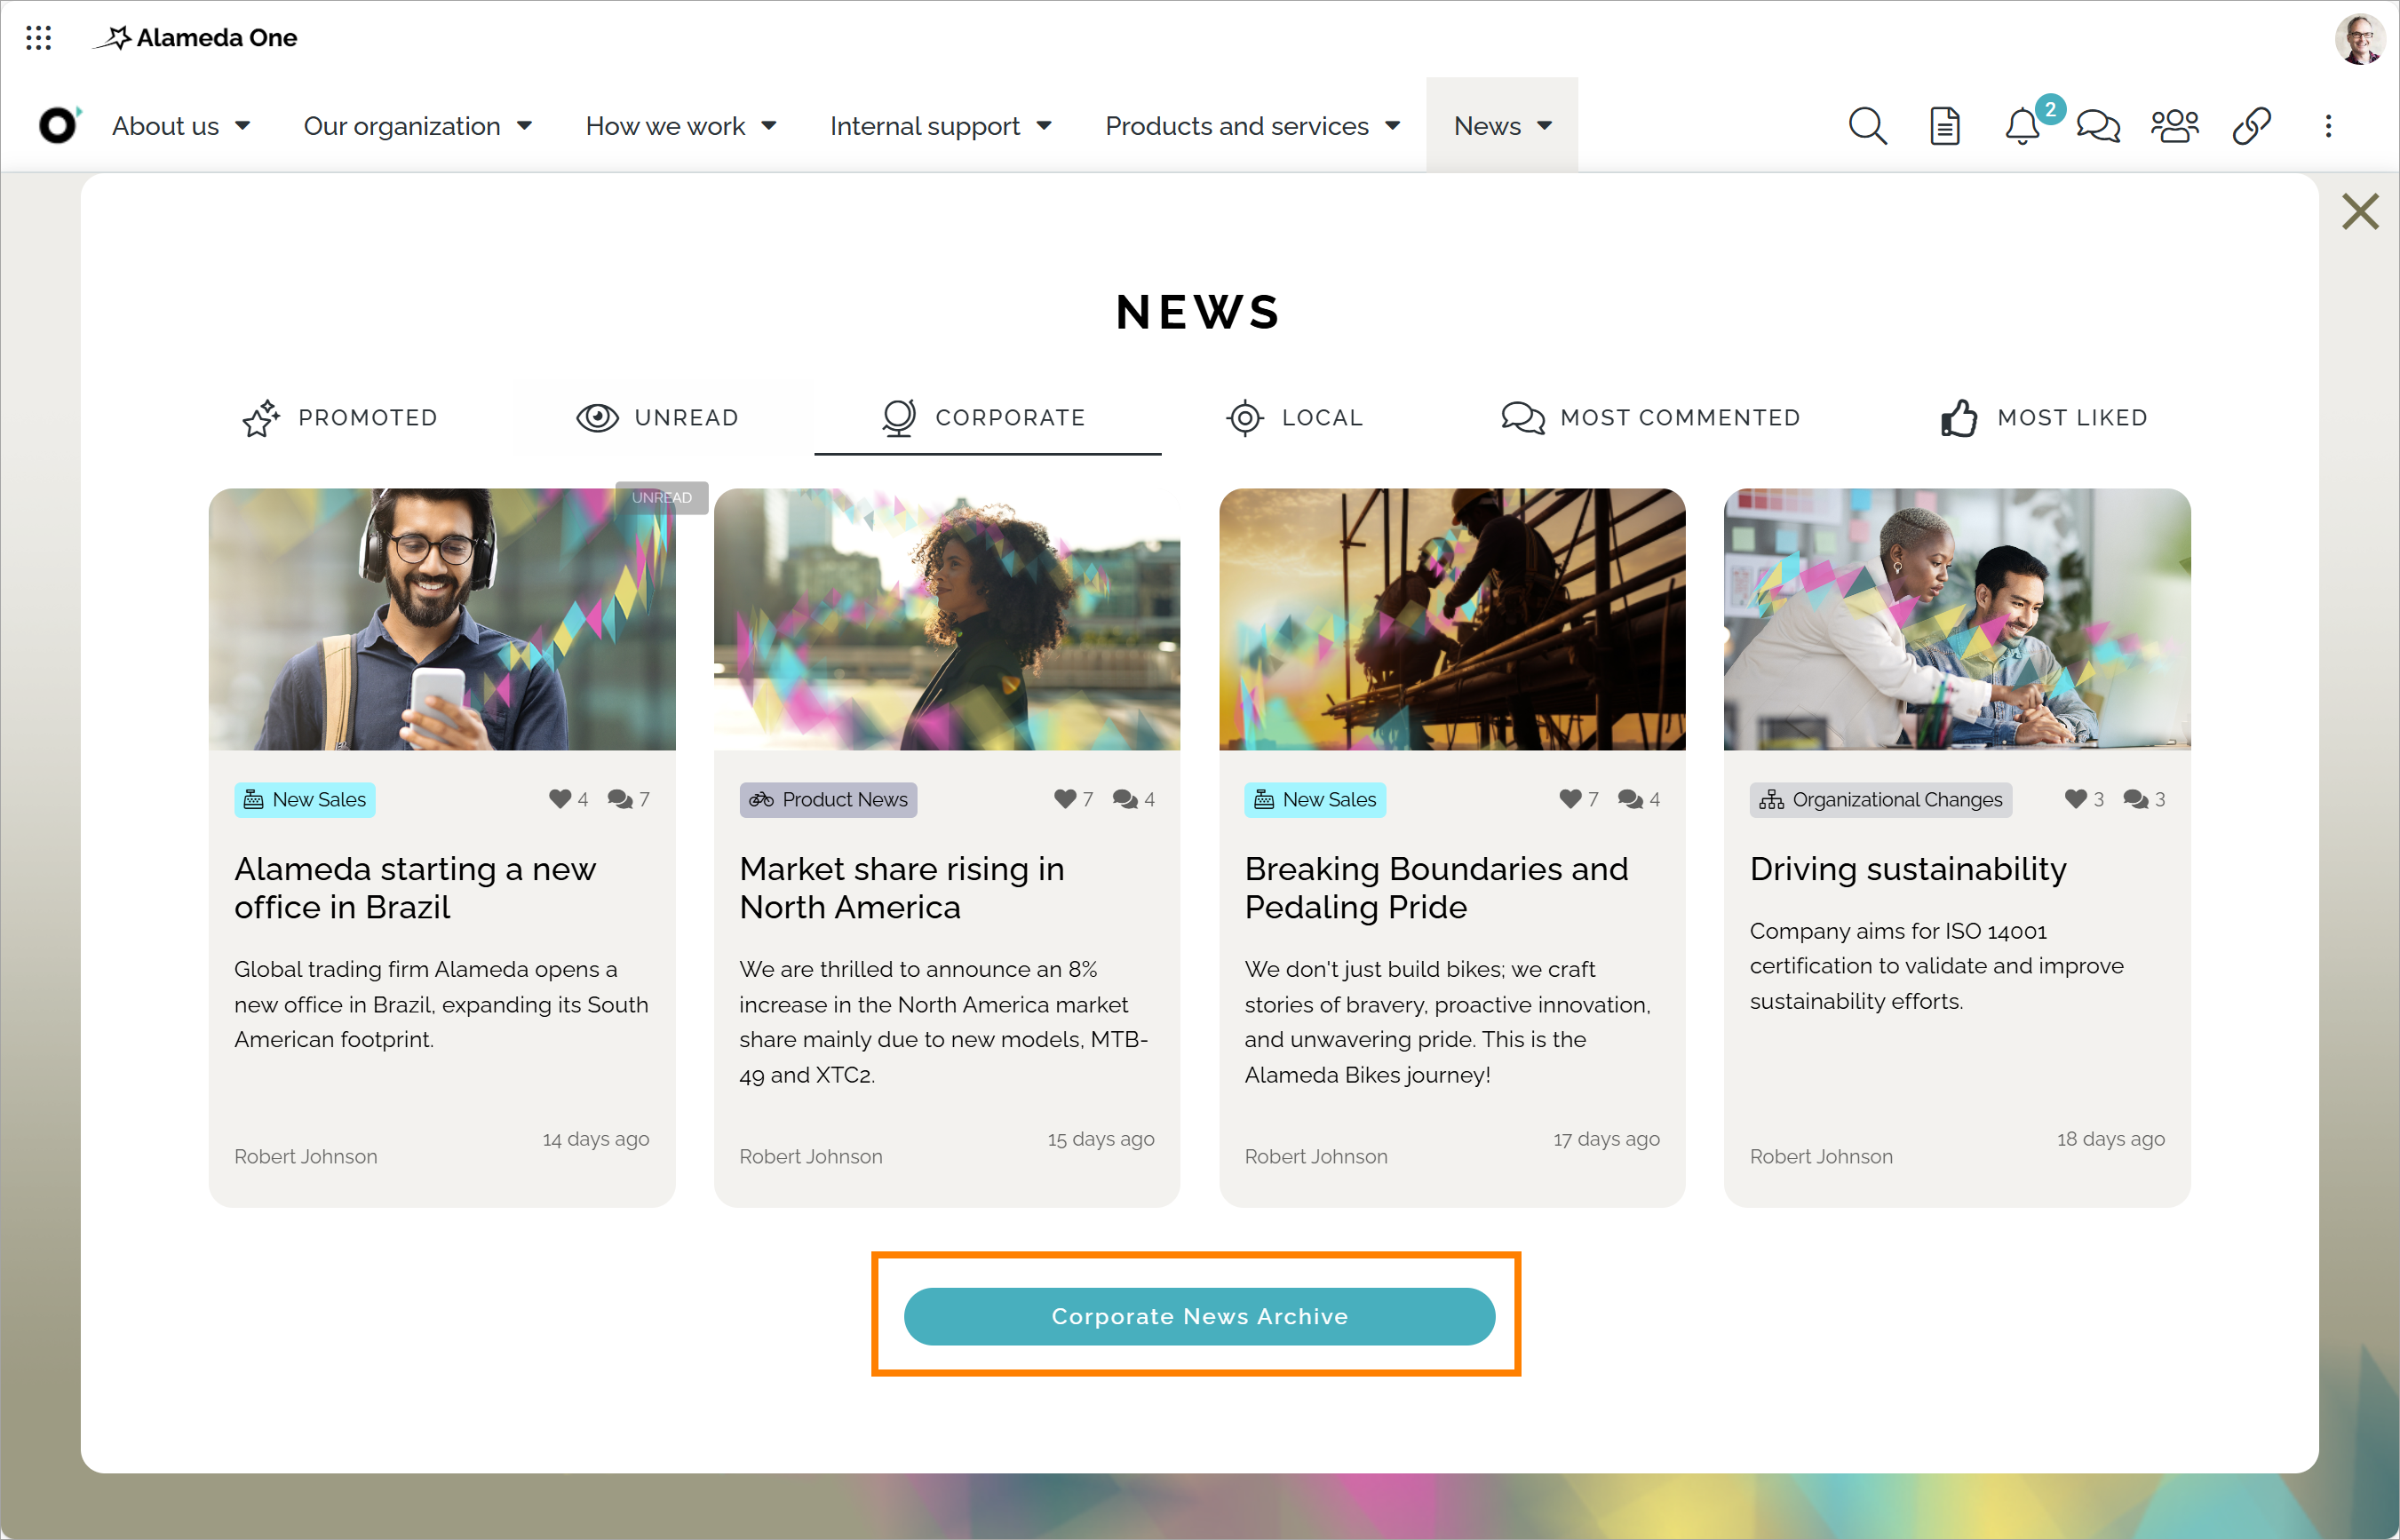Click New Sales tag on Breaking Boundaries
This screenshot has height=1540, width=2400.
pos(1315,799)
